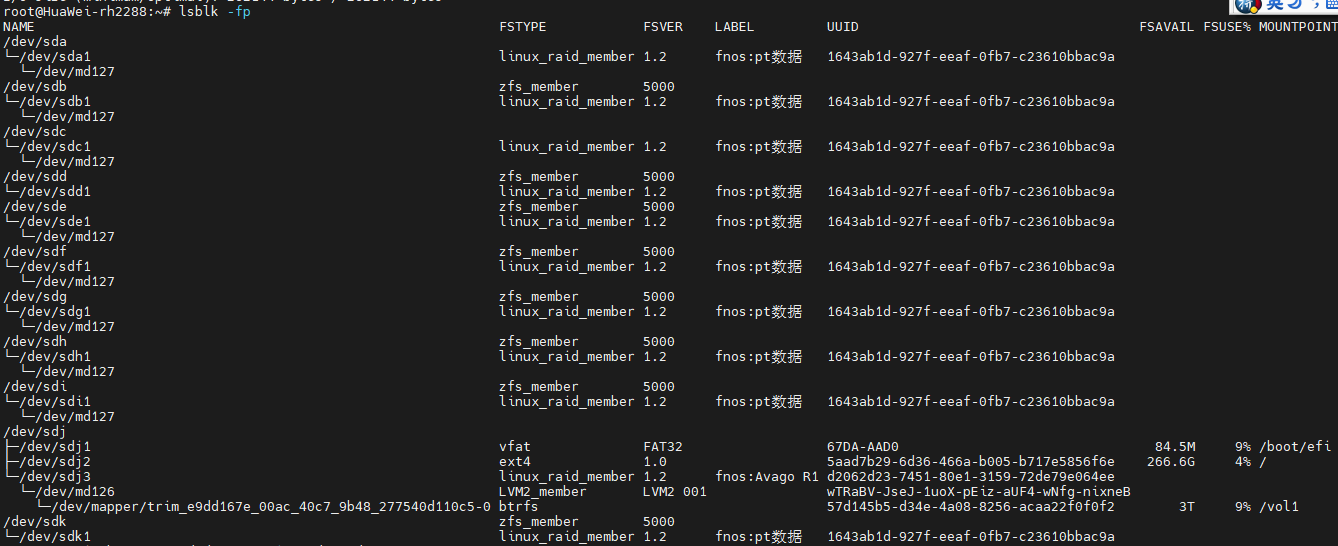Screen dimensions: 1338x546
Task: Click the fnos:Avago R1 label
Action: [767, 477]
